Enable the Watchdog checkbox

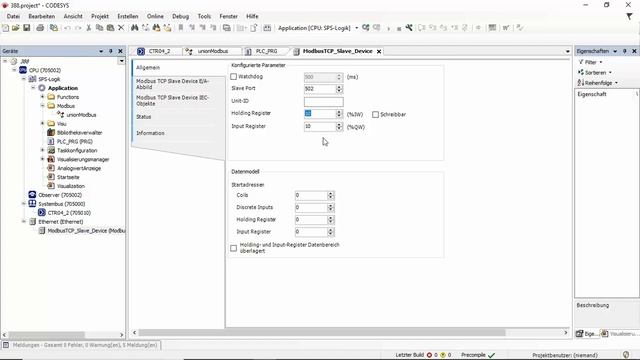pos(233,76)
